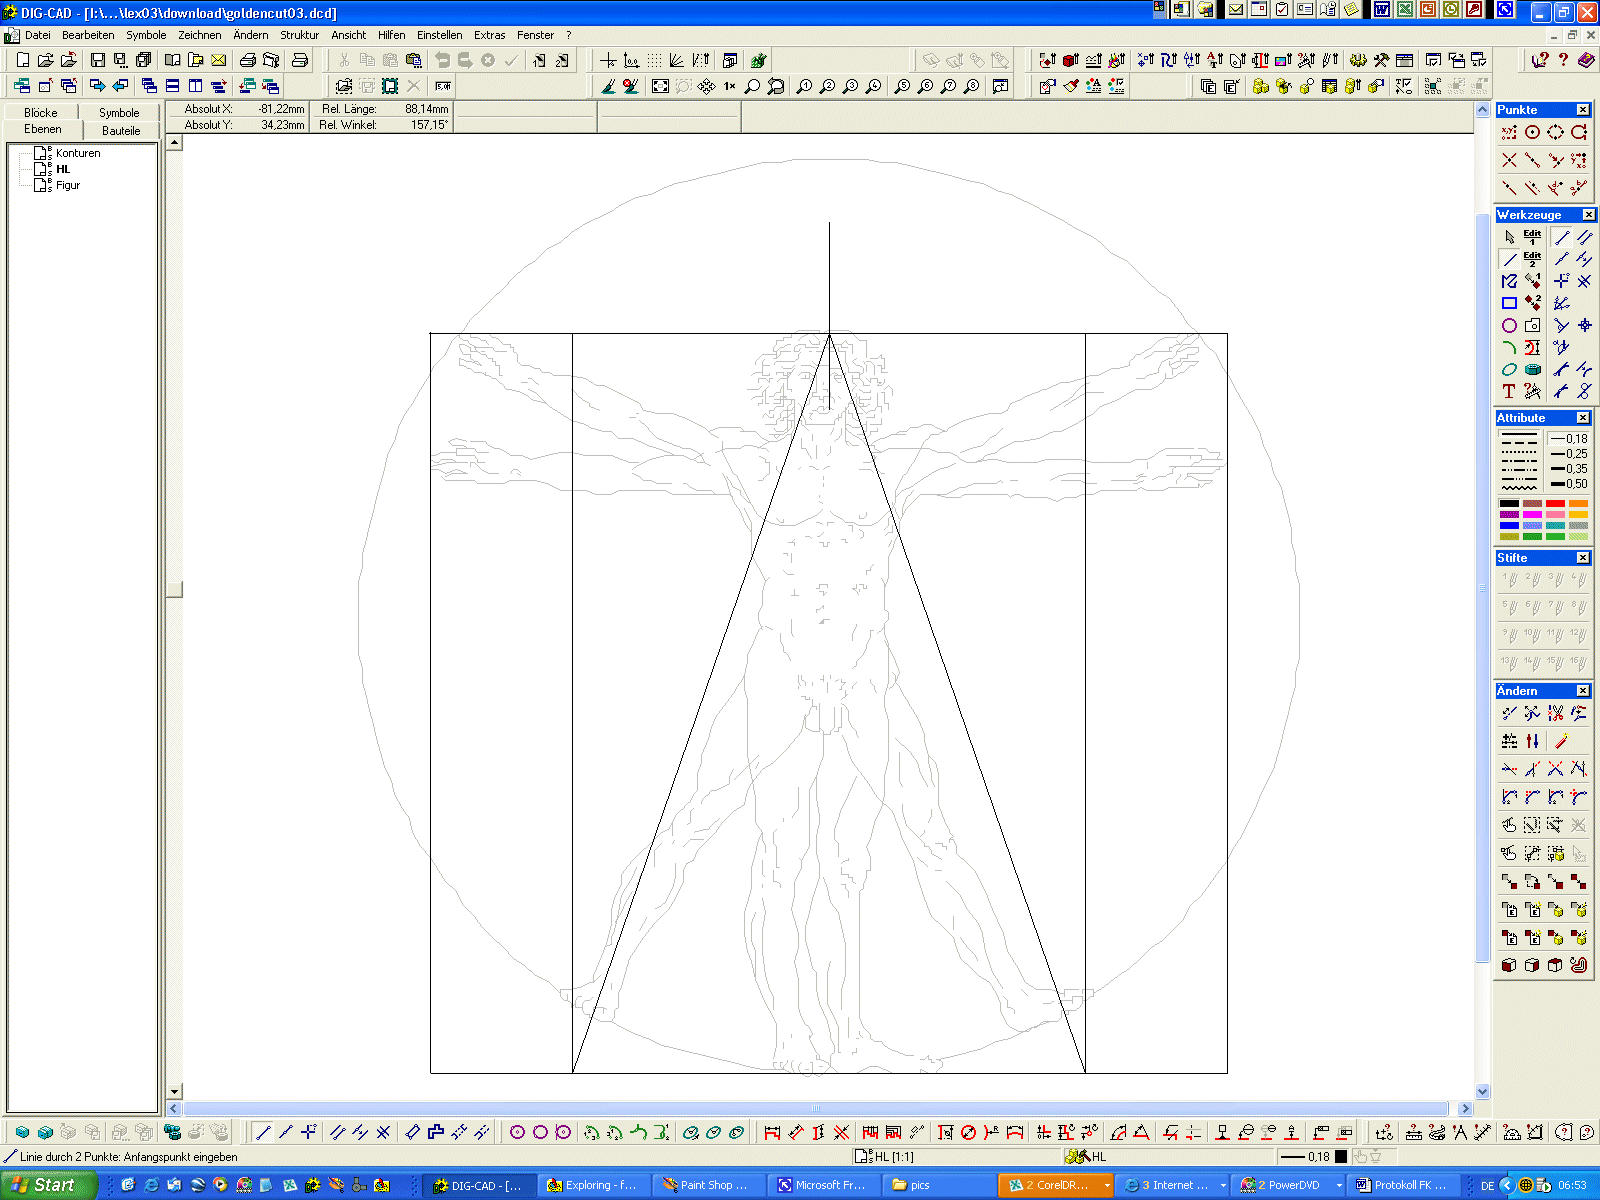Switch to the Symbole tab
This screenshot has width=1600, height=1200.
click(x=119, y=113)
